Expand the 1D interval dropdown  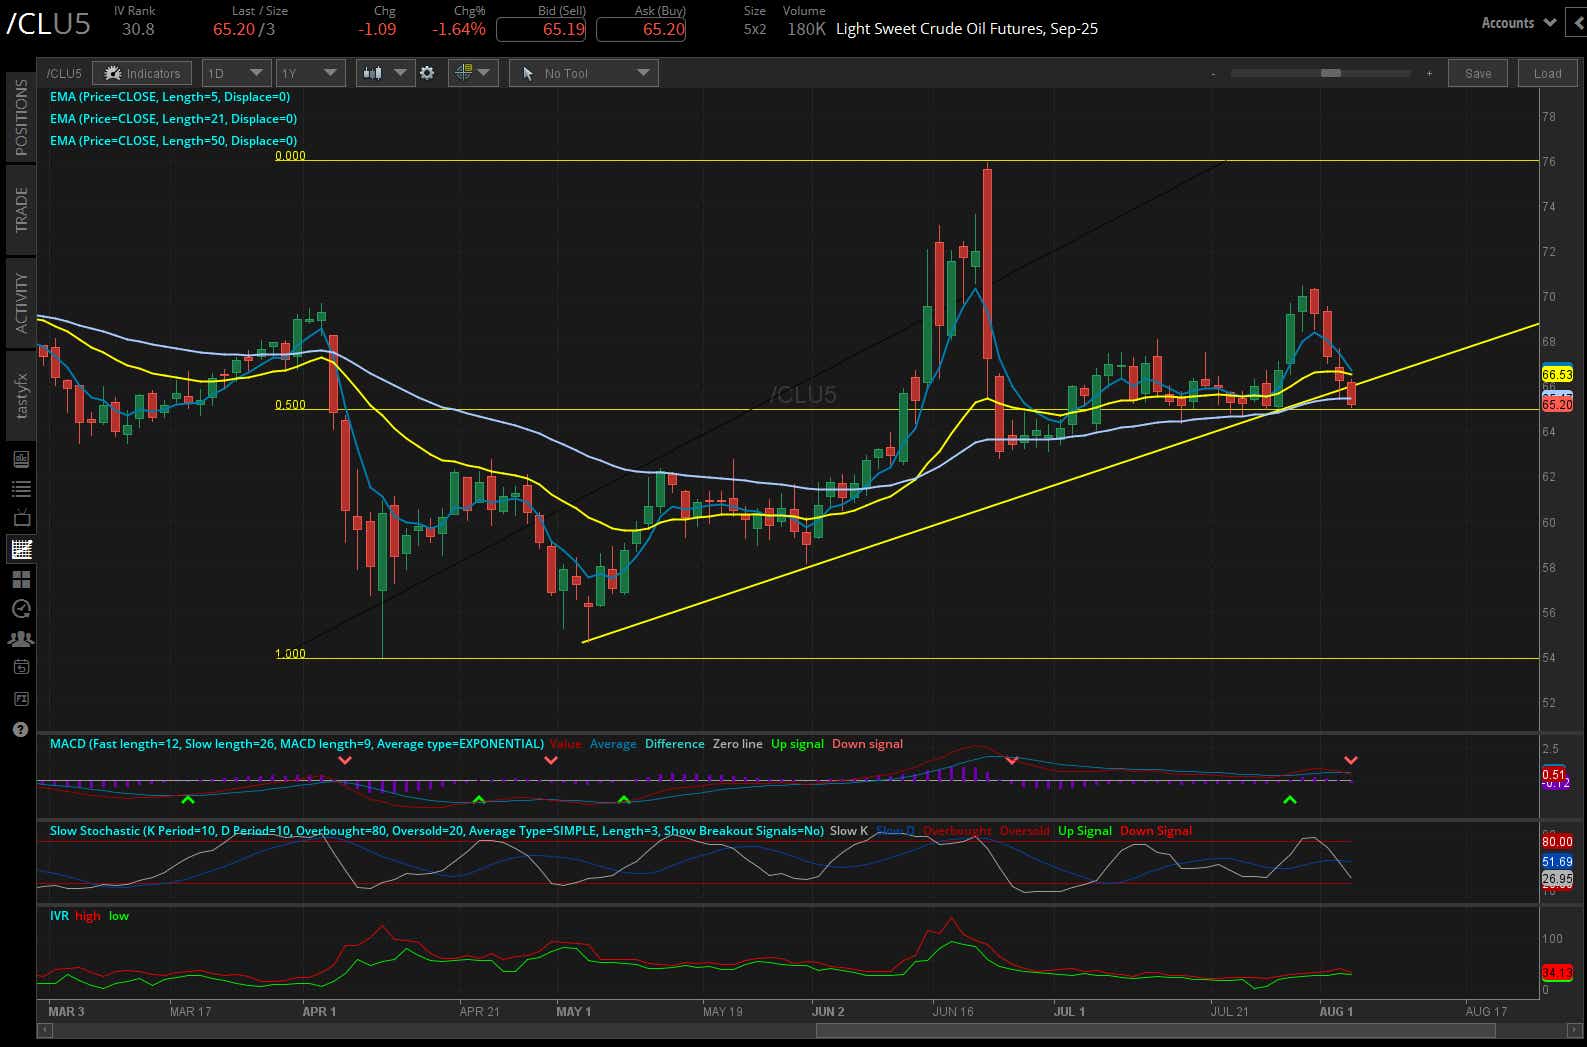(x=236, y=73)
